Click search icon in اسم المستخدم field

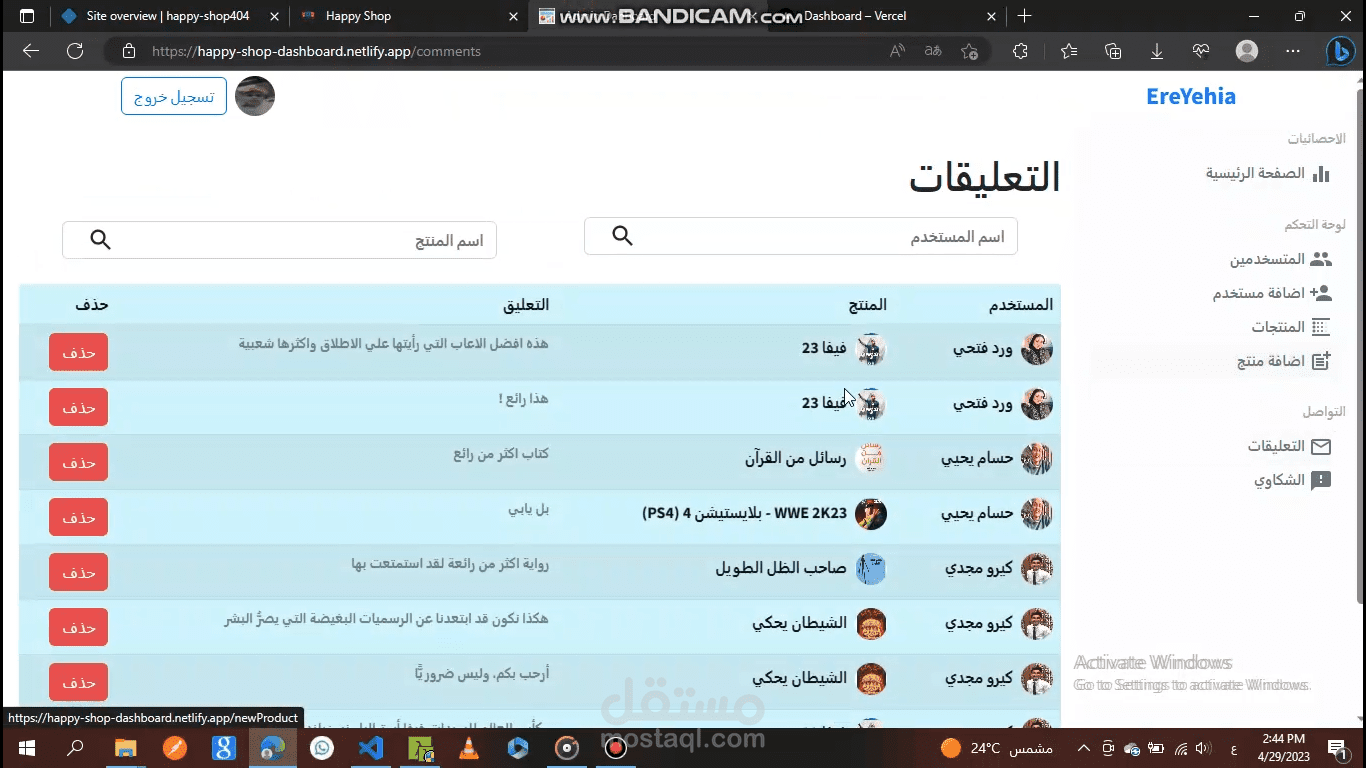pos(622,236)
